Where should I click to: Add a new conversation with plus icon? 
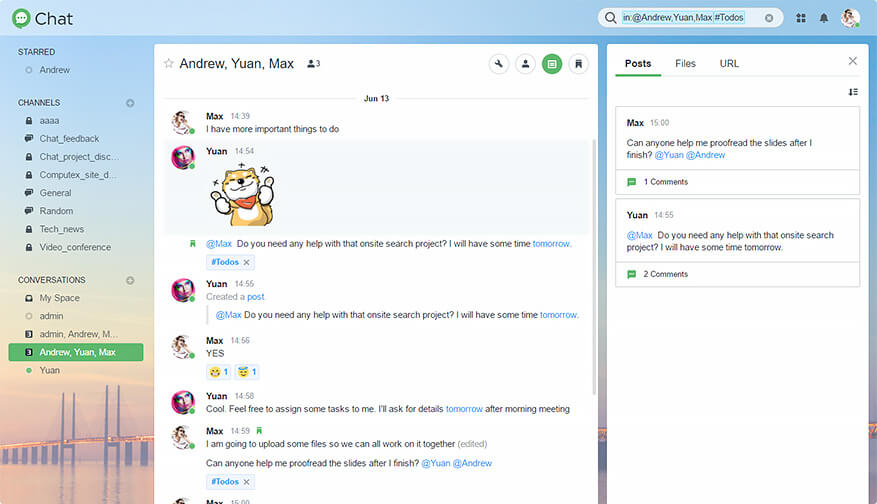pyautogui.click(x=130, y=280)
